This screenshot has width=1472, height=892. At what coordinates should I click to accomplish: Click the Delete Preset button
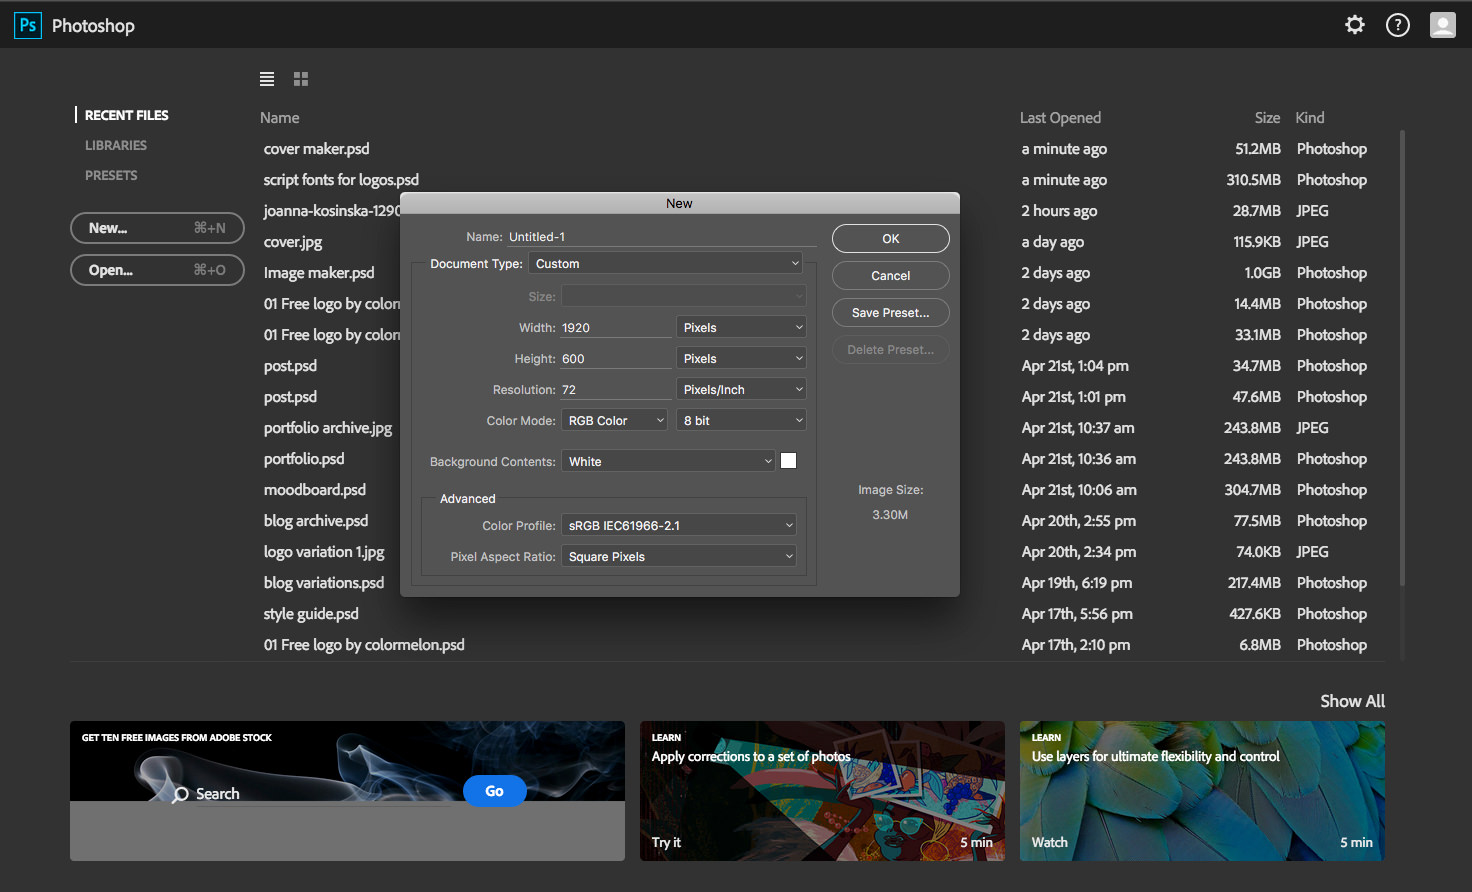tap(891, 350)
